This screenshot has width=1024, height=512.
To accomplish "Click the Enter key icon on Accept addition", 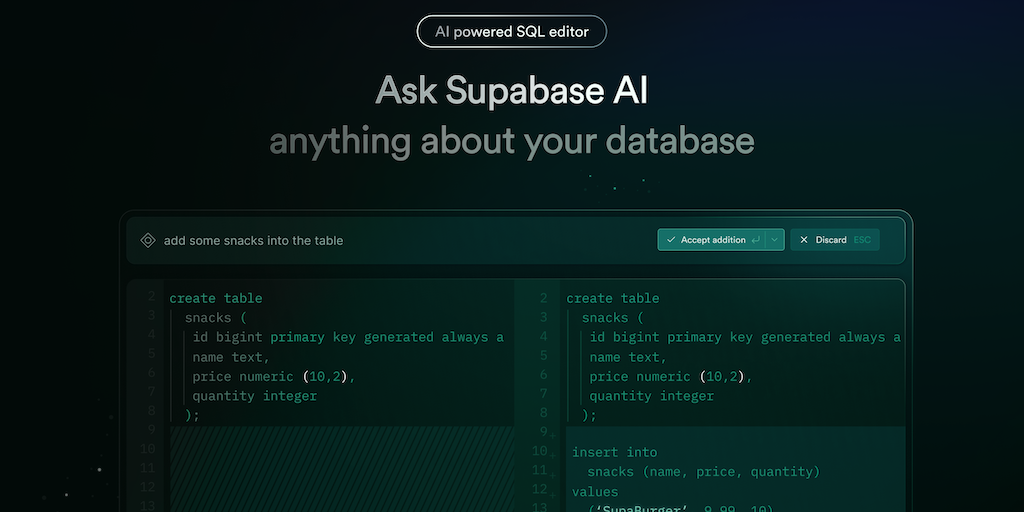I will (x=755, y=240).
